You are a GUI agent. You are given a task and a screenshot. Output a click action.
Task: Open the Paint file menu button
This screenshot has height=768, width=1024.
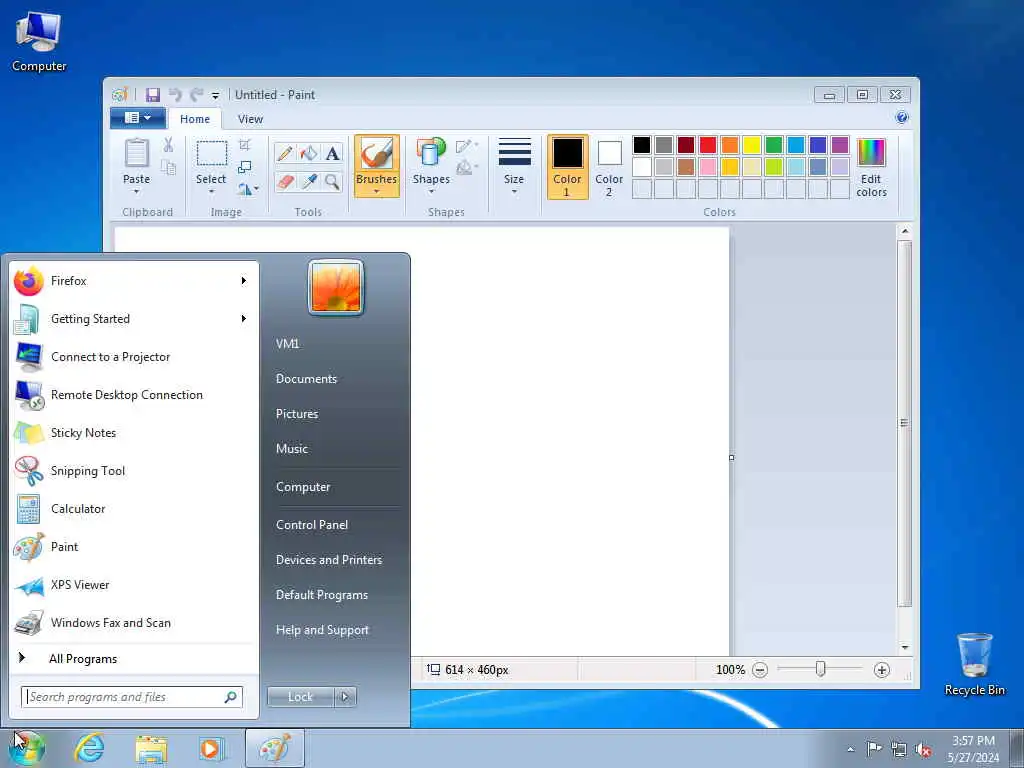138,118
